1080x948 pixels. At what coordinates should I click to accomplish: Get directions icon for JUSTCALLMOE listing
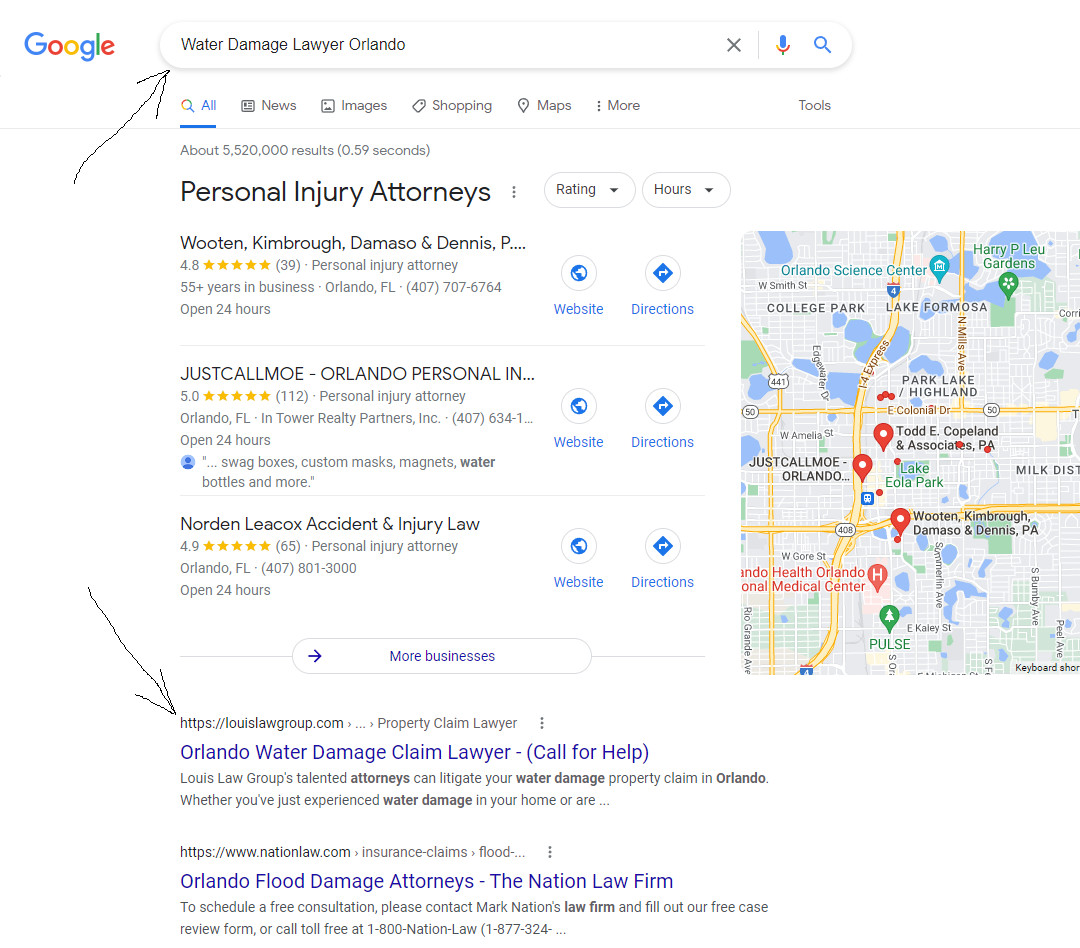(x=663, y=406)
